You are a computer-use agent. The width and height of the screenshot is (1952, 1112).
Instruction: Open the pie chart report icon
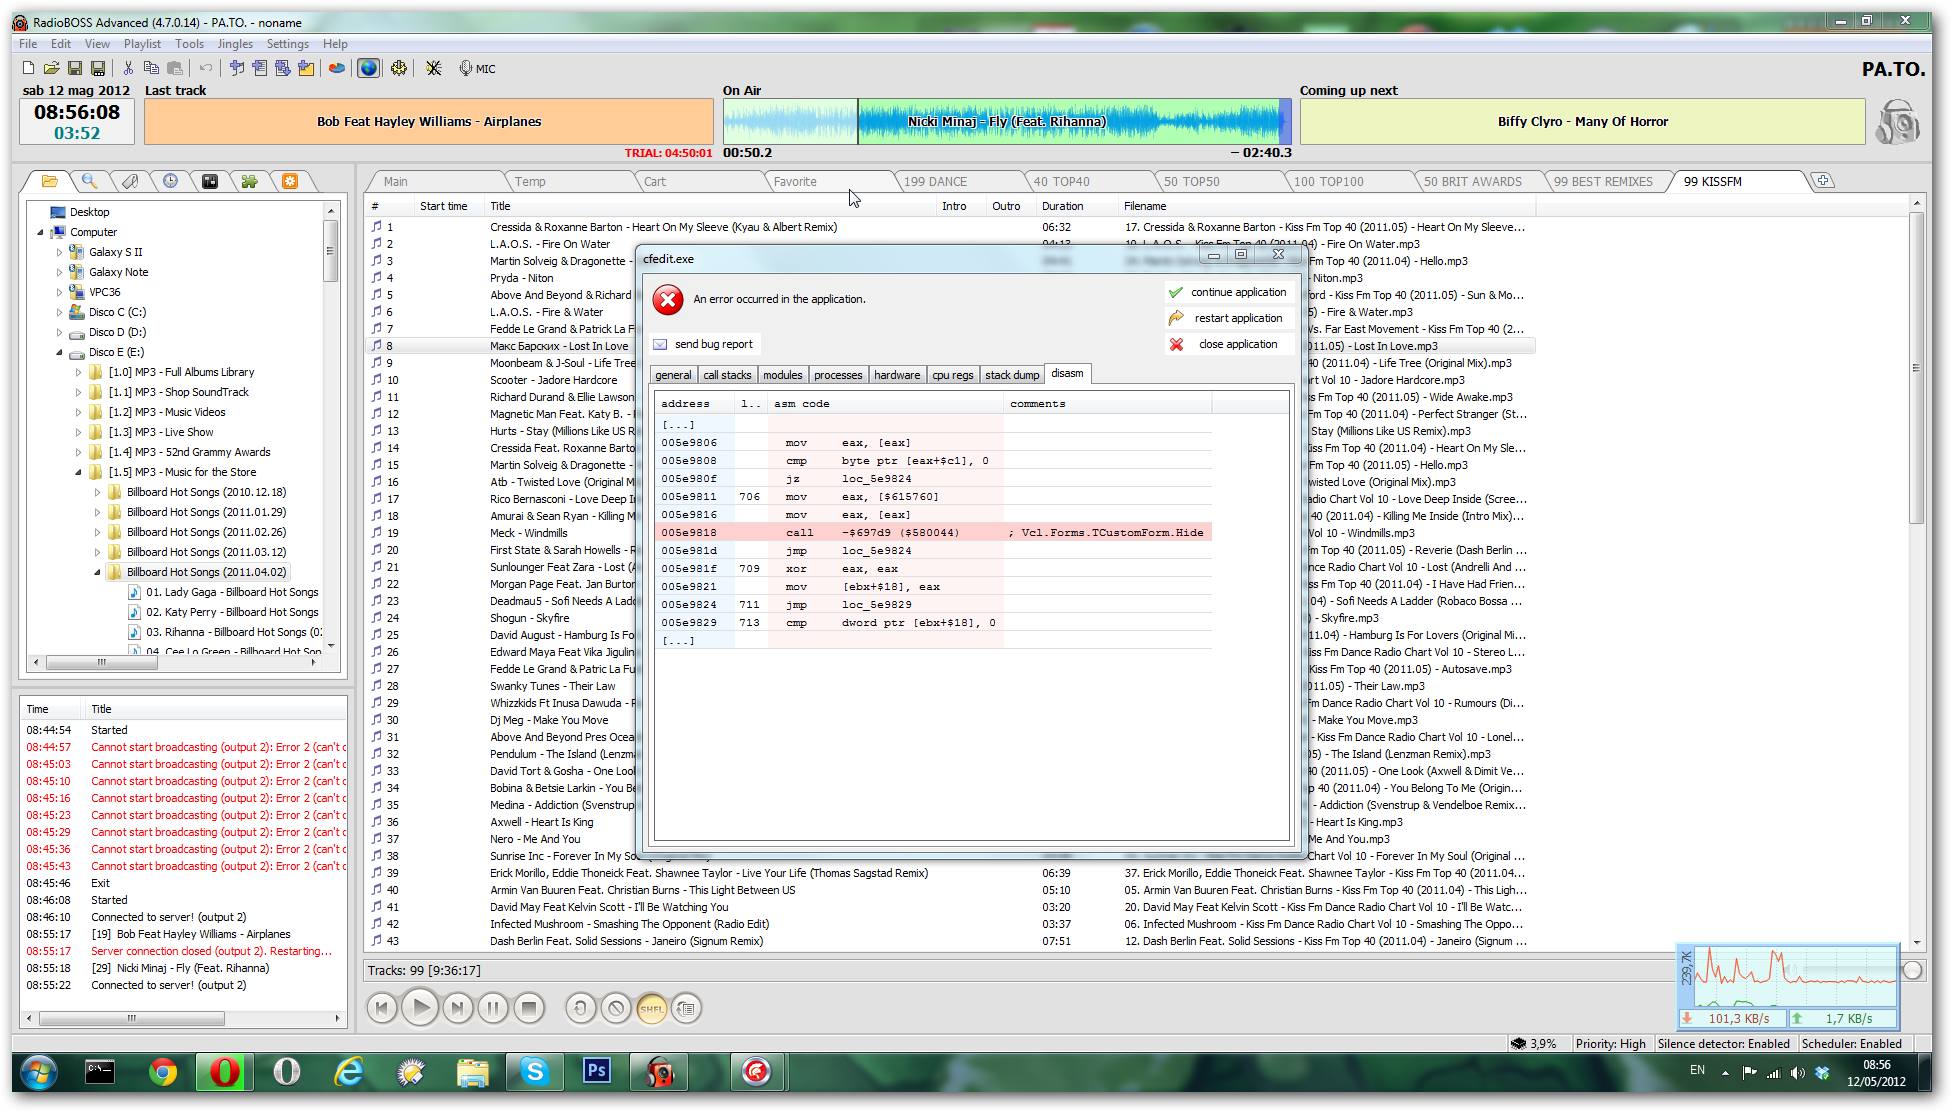337,68
